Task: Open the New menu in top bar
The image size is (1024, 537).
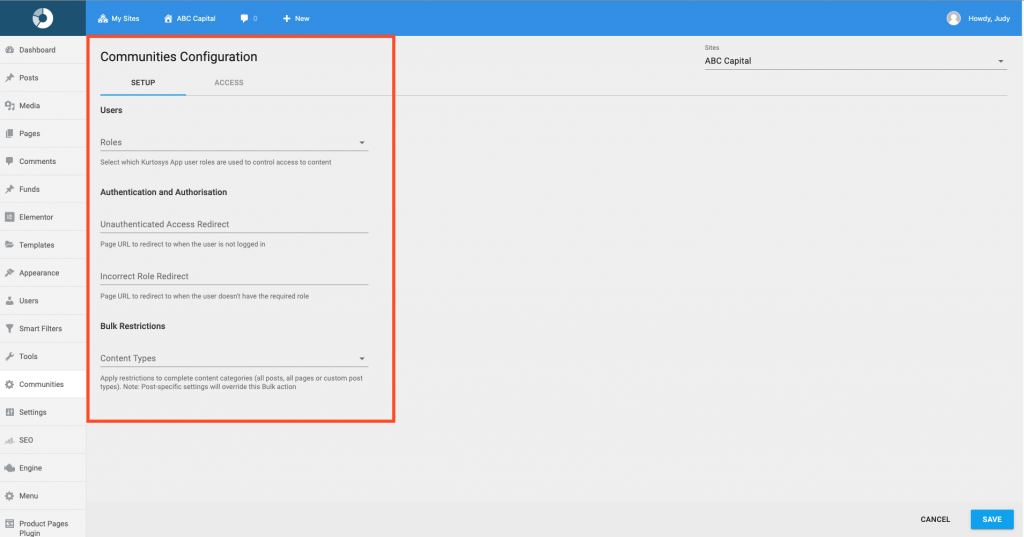Action: [296, 18]
